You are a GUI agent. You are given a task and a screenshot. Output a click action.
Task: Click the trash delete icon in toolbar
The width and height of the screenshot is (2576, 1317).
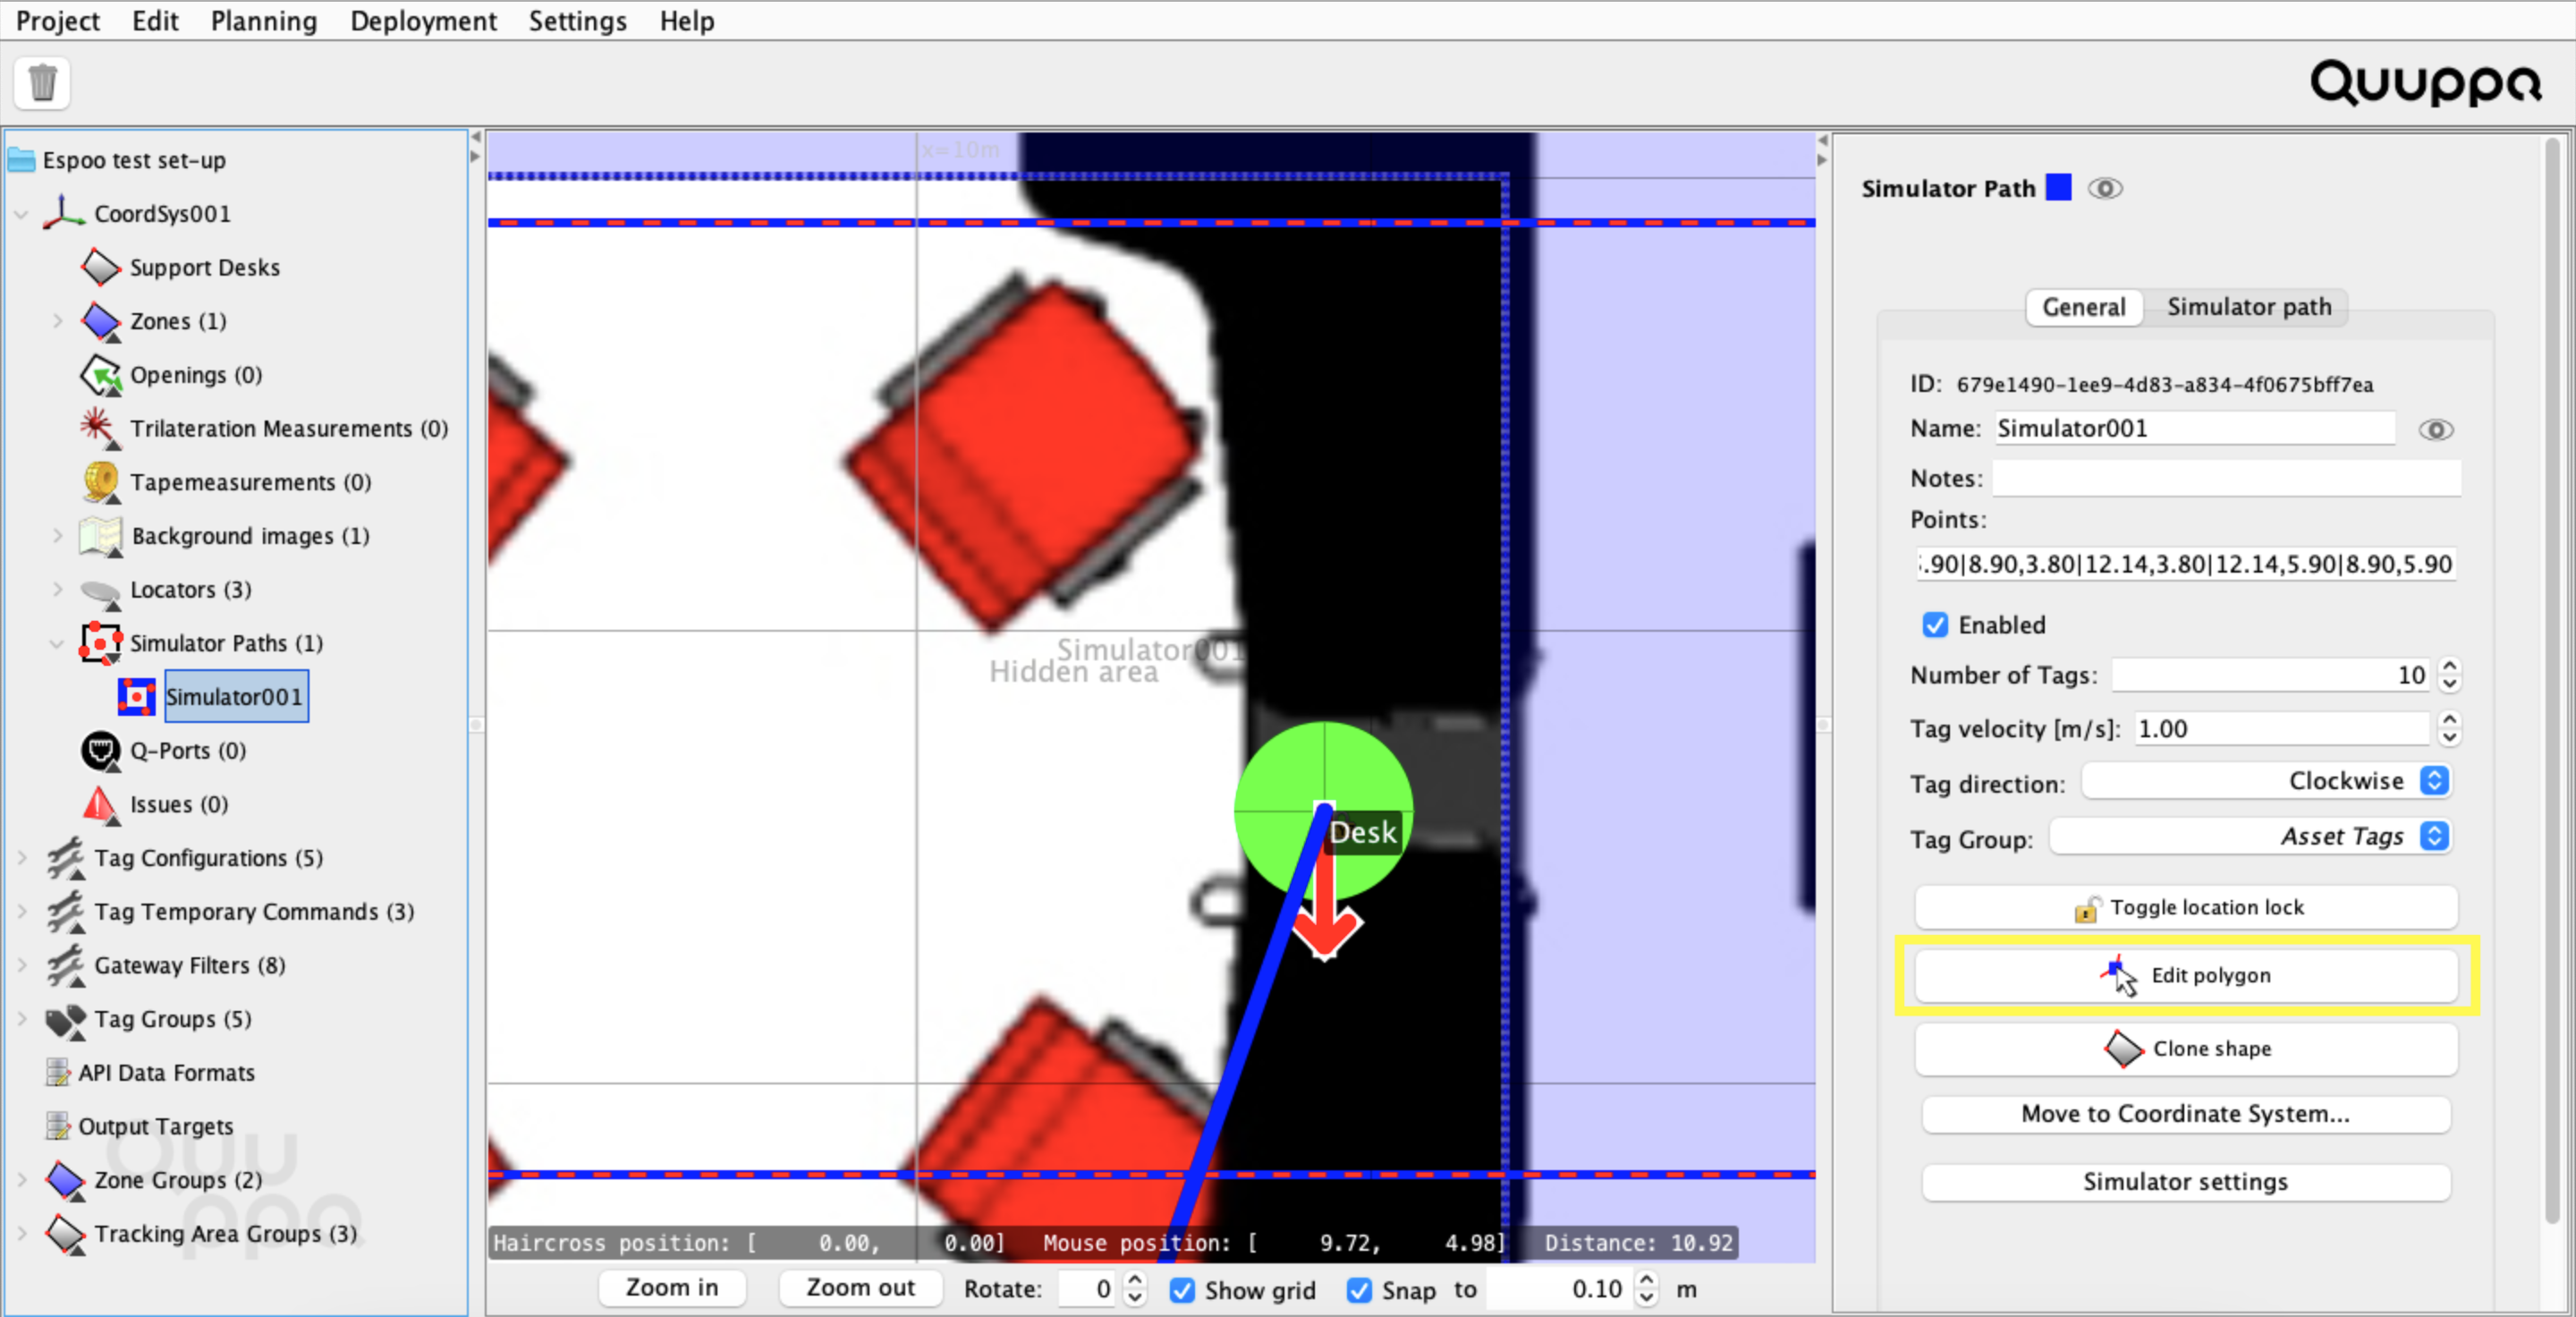42,82
